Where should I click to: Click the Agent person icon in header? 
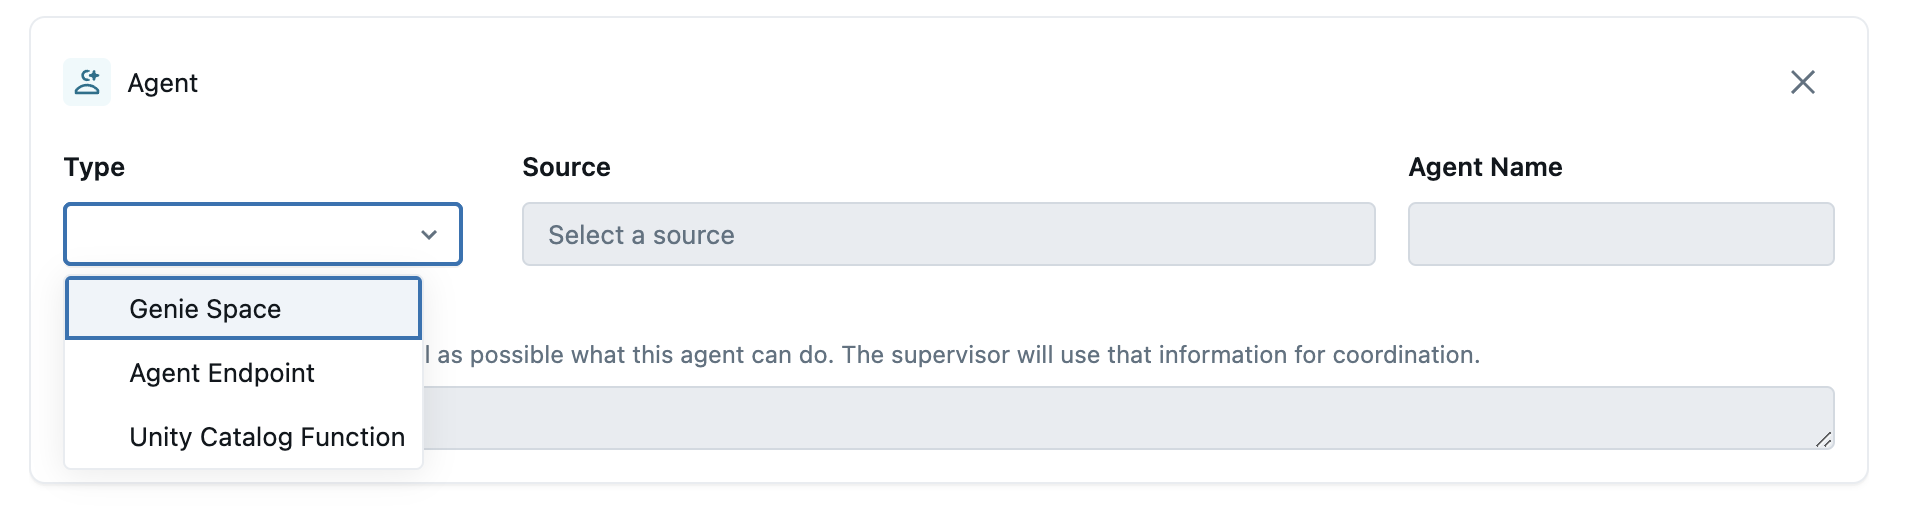[87, 82]
